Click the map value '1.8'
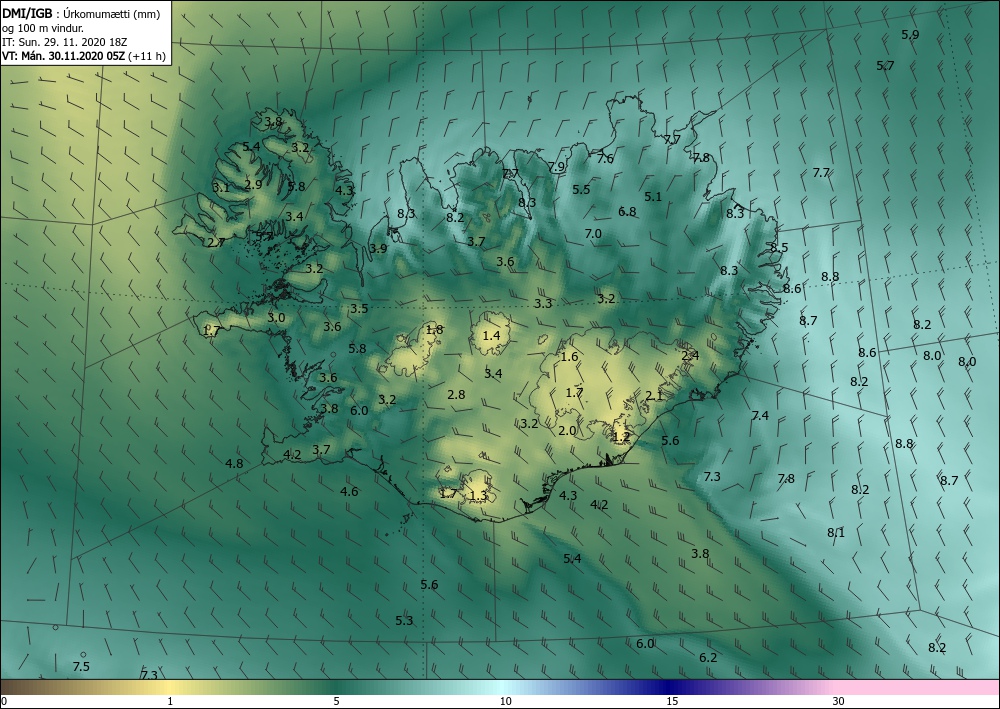This screenshot has height=709, width=1000. click(x=434, y=330)
